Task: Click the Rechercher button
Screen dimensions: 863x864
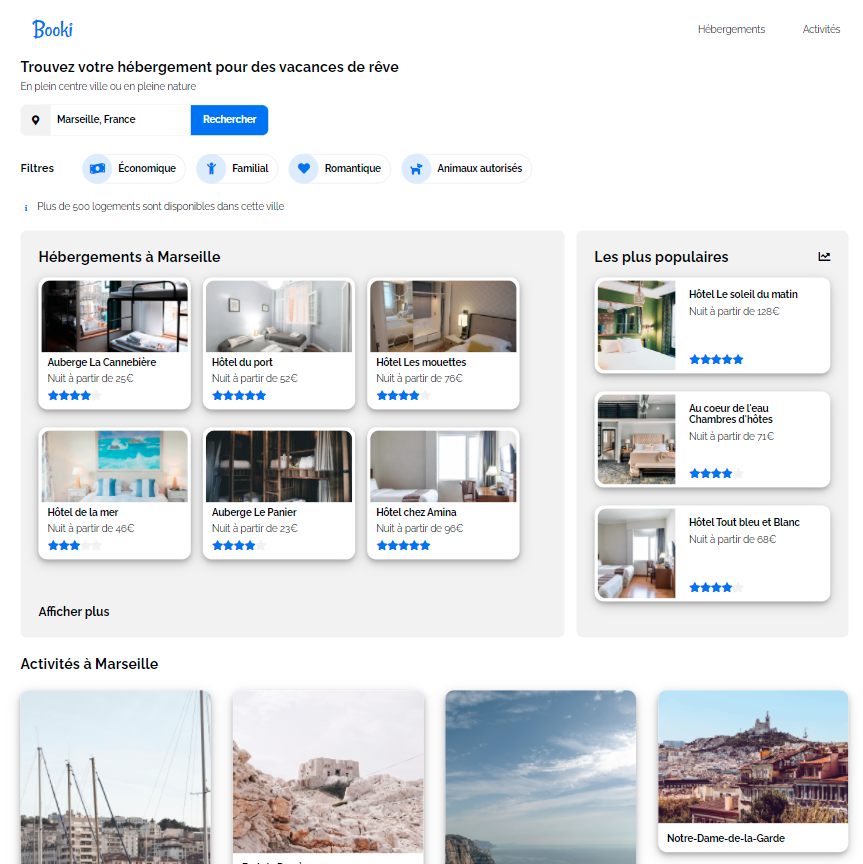Action: tap(229, 120)
